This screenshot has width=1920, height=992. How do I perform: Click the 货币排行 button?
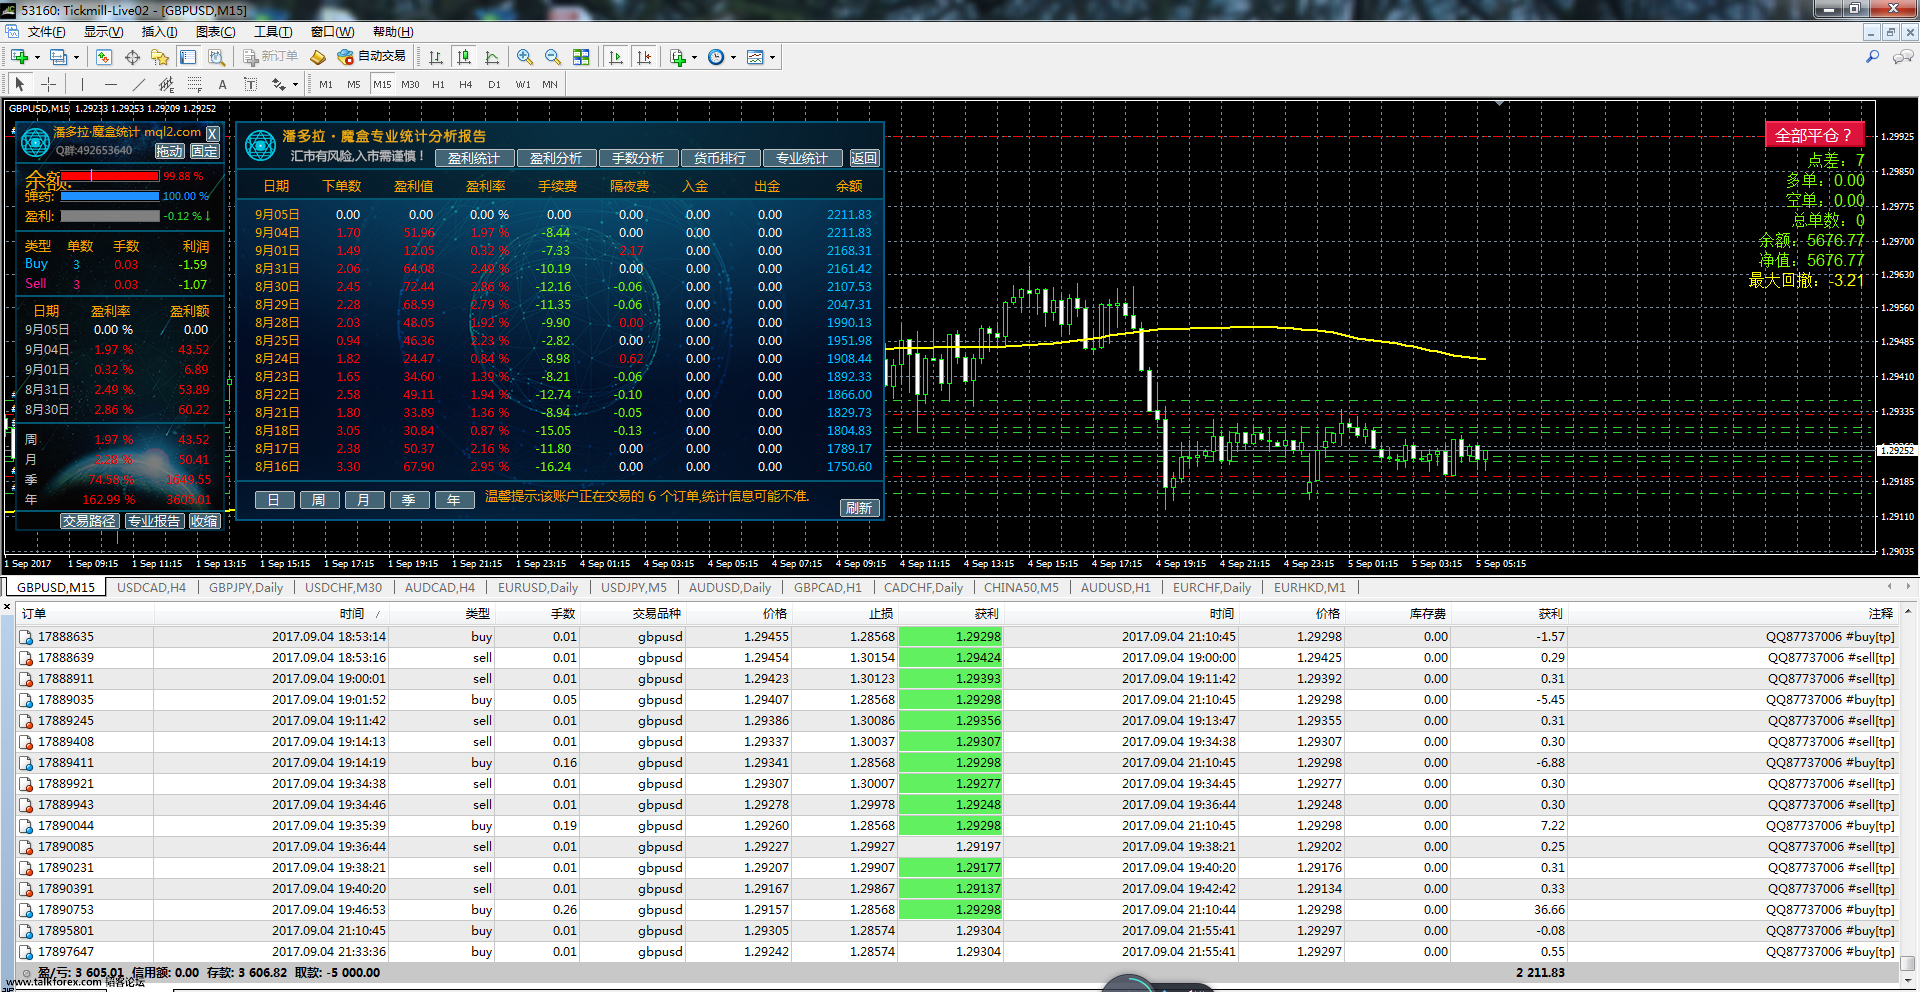click(720, 158)
